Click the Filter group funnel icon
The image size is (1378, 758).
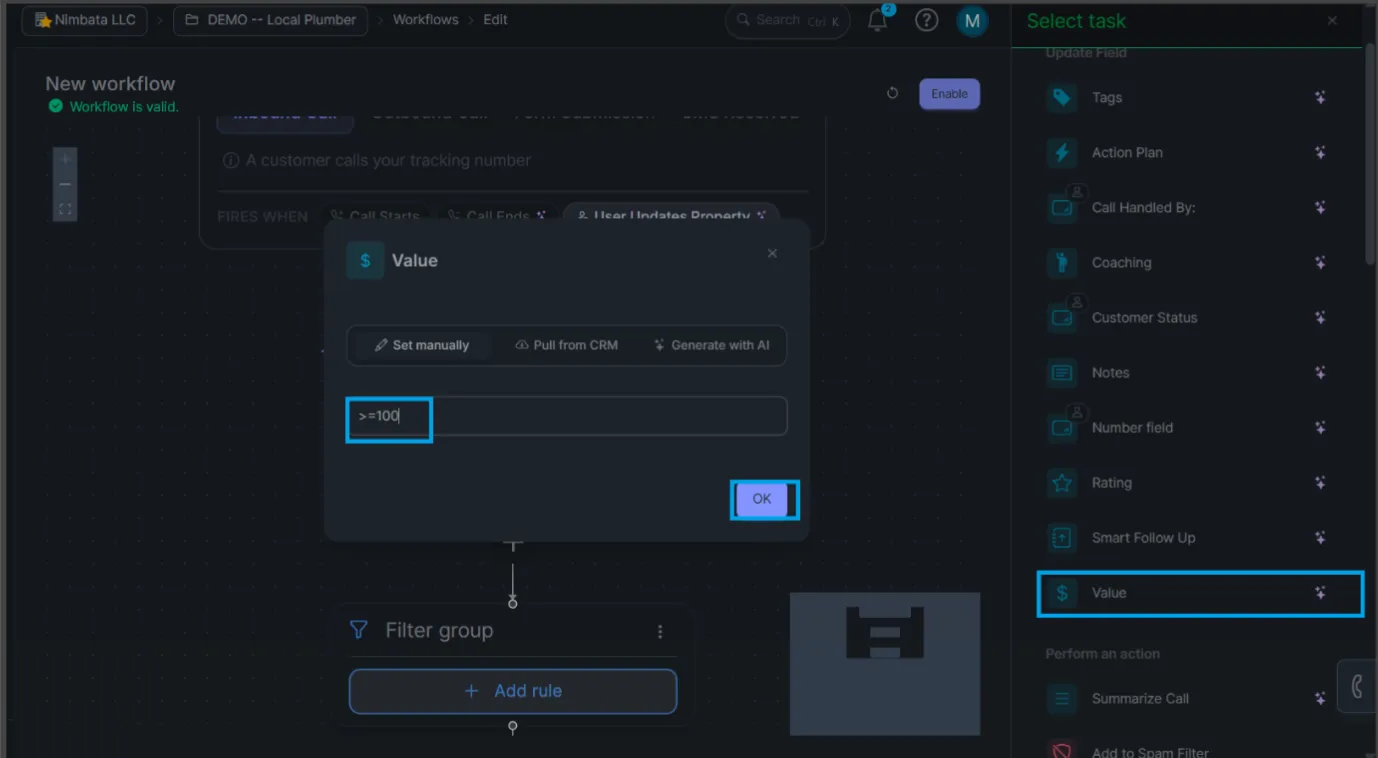[359, 630]
